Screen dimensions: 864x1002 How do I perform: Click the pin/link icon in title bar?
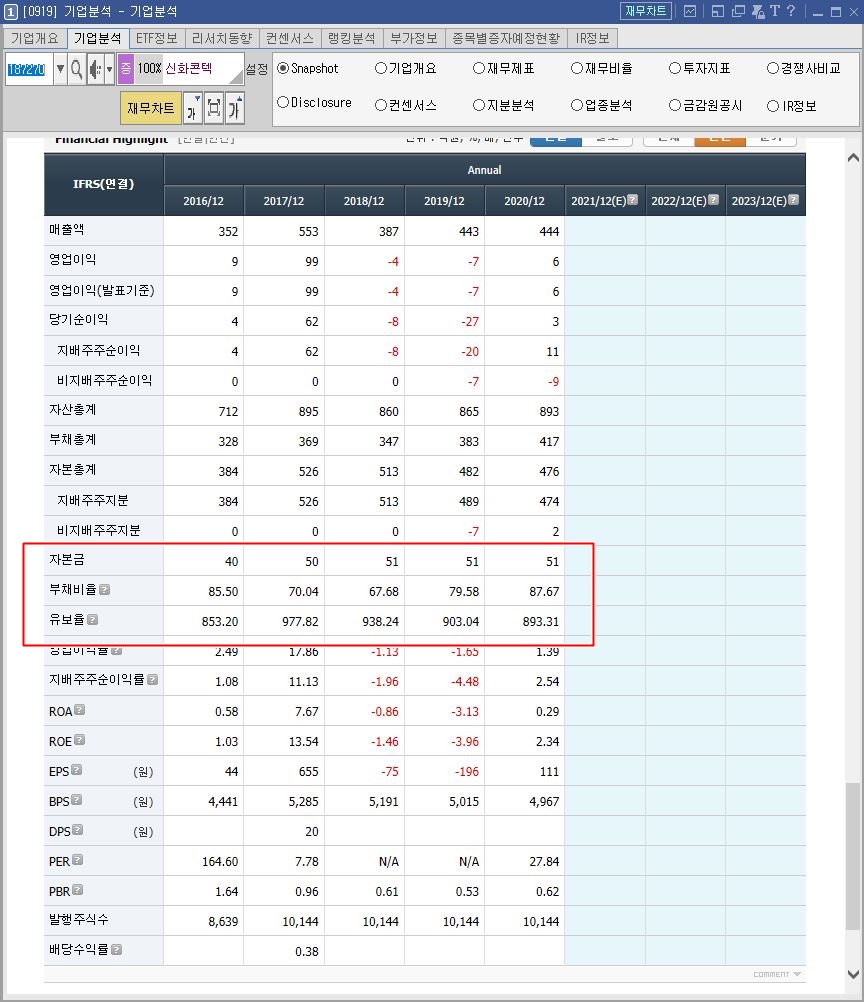[758, 11]
